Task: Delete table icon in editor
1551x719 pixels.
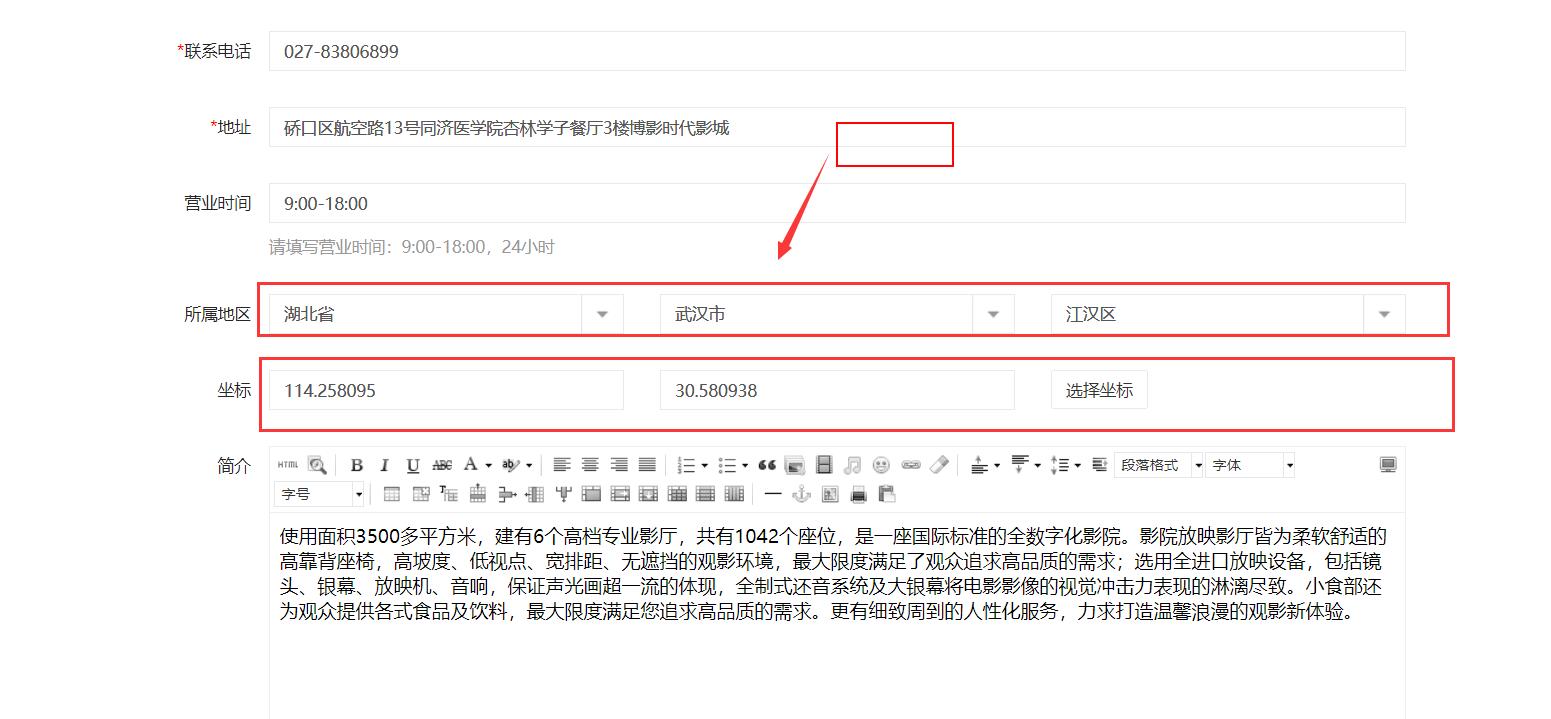Action: (420, 494)
